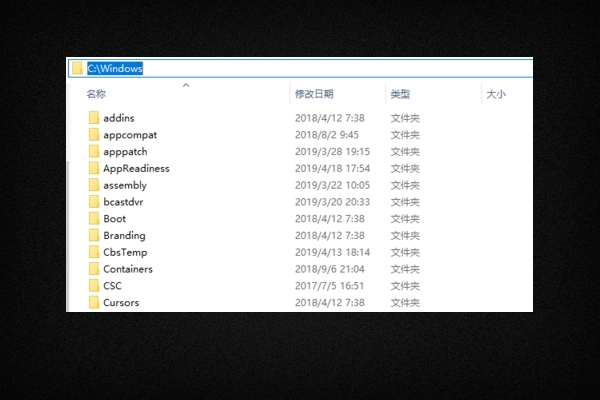Click date 2018/8/2 9:45 of appcompat

[327, 135]
